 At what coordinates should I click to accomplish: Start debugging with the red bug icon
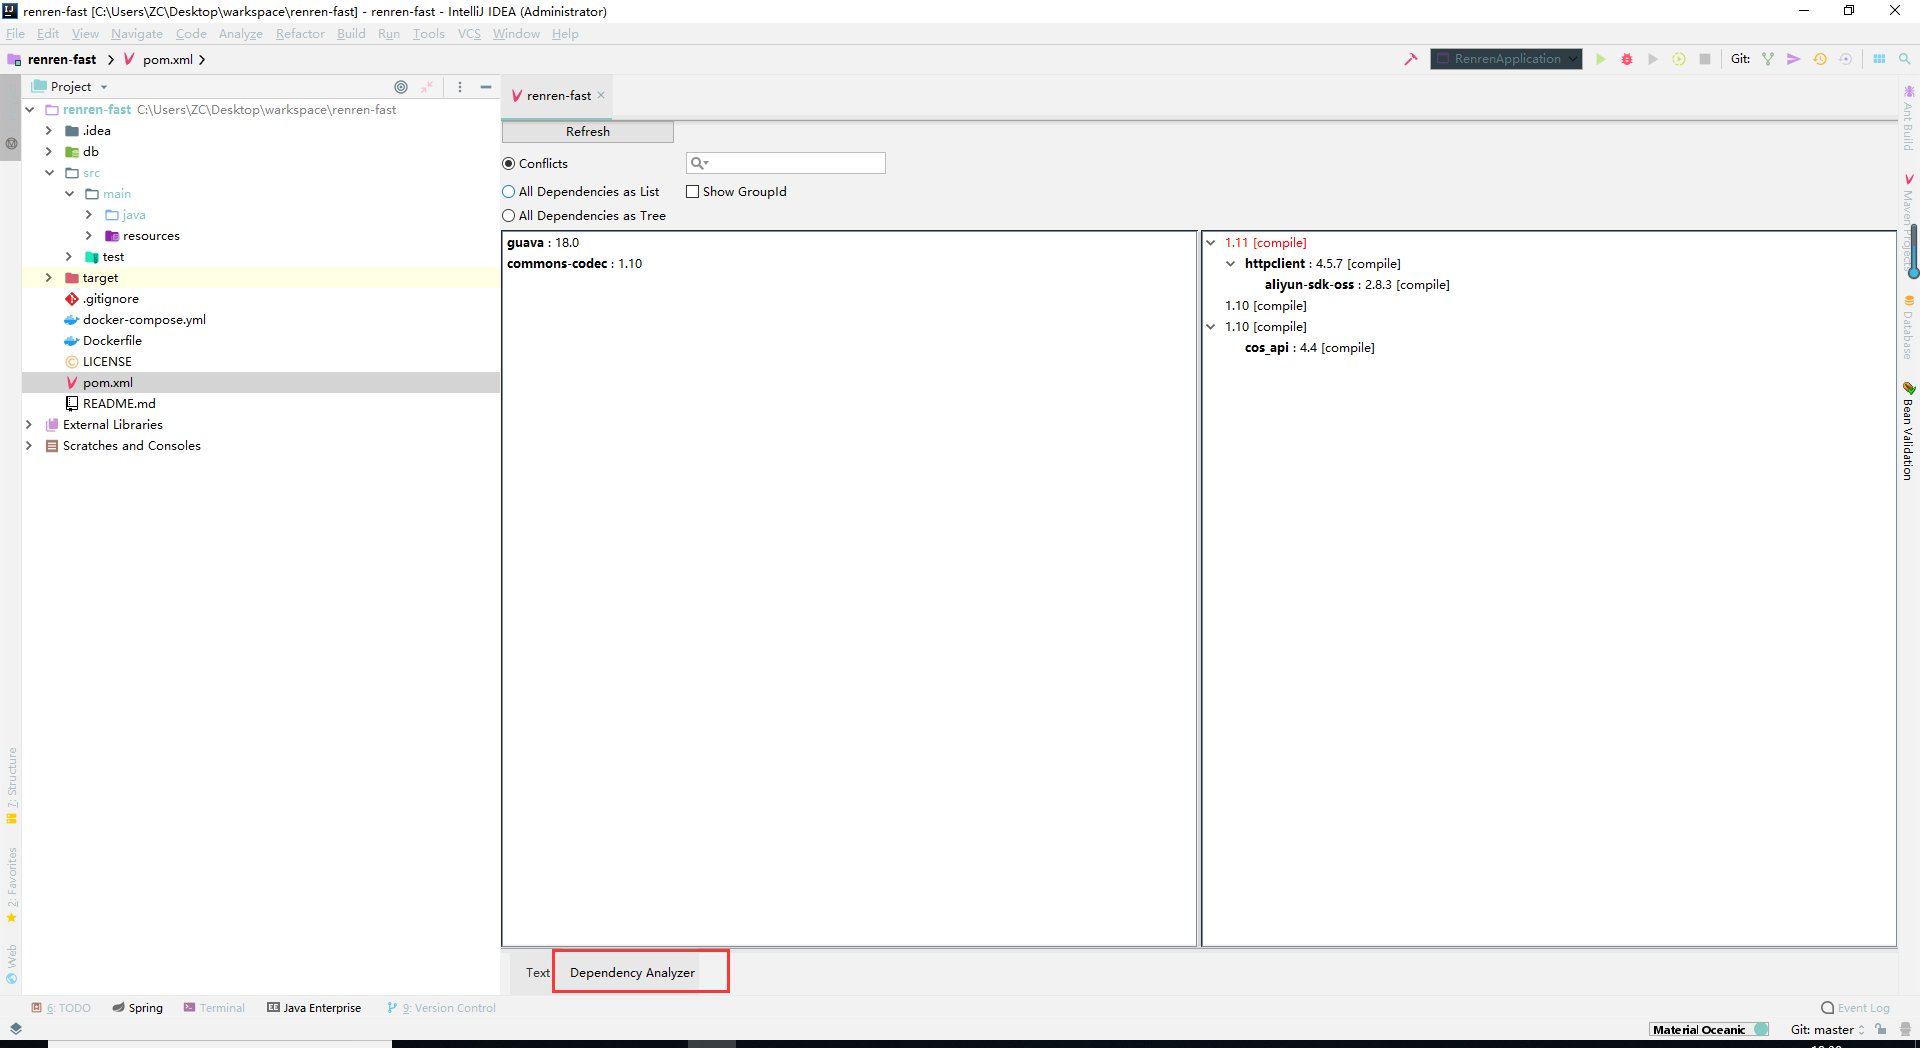coord(1627,59)
